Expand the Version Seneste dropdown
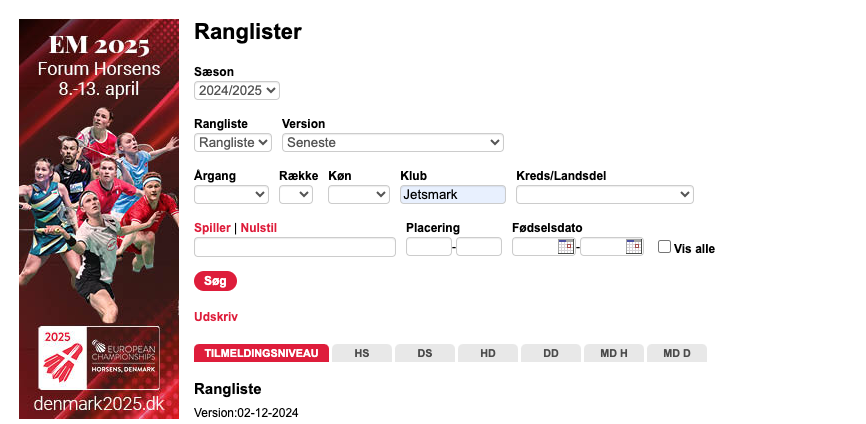866x424 pixels. [x=393, y=142]
